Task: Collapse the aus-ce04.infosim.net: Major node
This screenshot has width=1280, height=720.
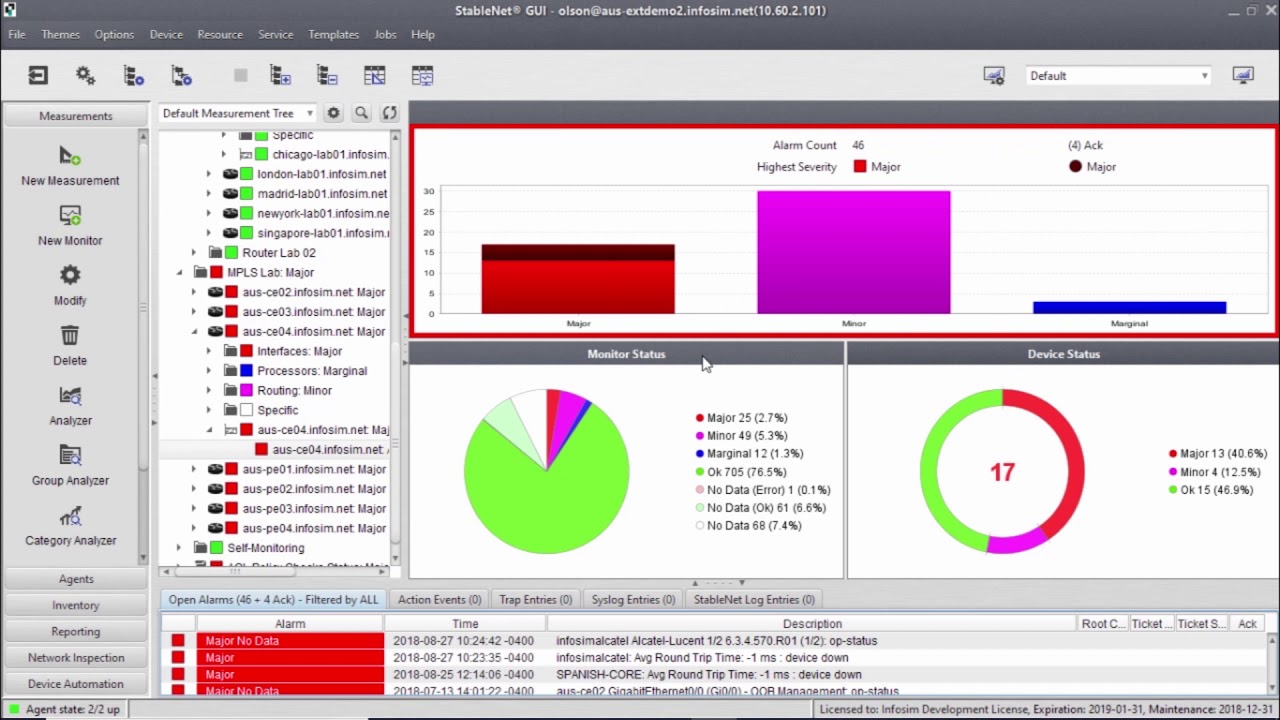Action: coord(194,331)
